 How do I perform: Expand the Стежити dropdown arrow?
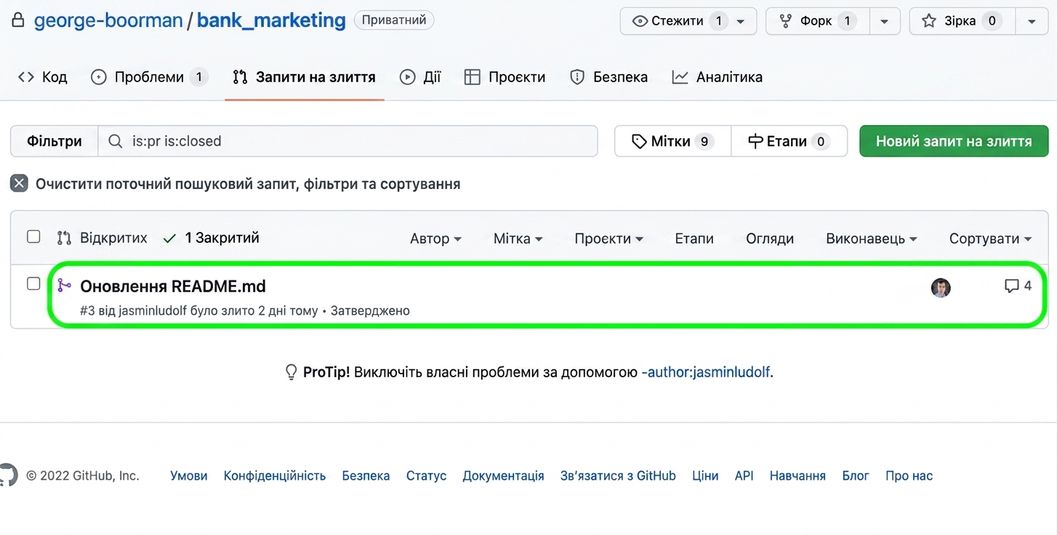742,21
